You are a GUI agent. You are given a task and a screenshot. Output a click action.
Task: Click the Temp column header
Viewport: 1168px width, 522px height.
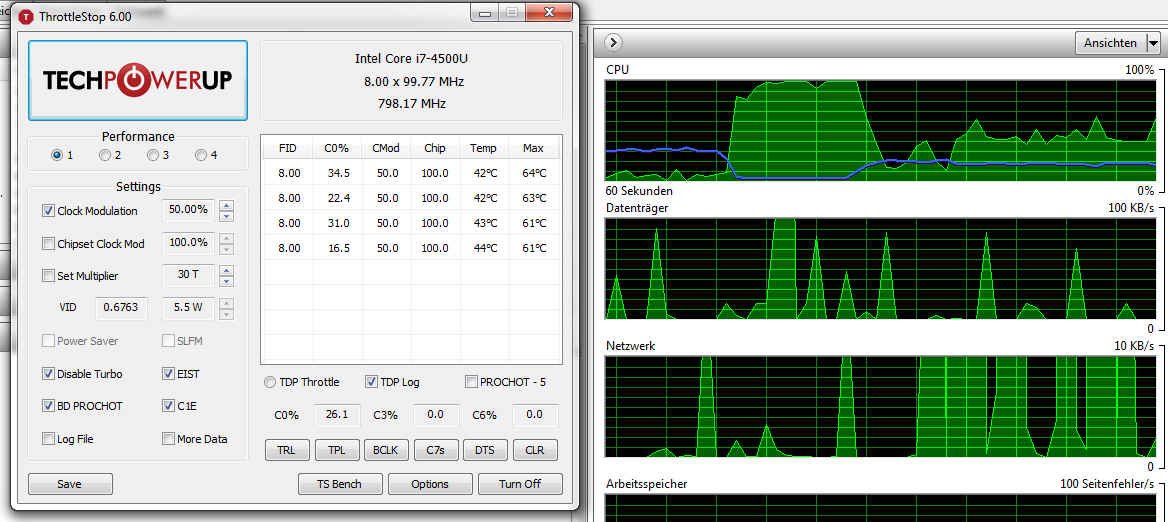point(483,148)
